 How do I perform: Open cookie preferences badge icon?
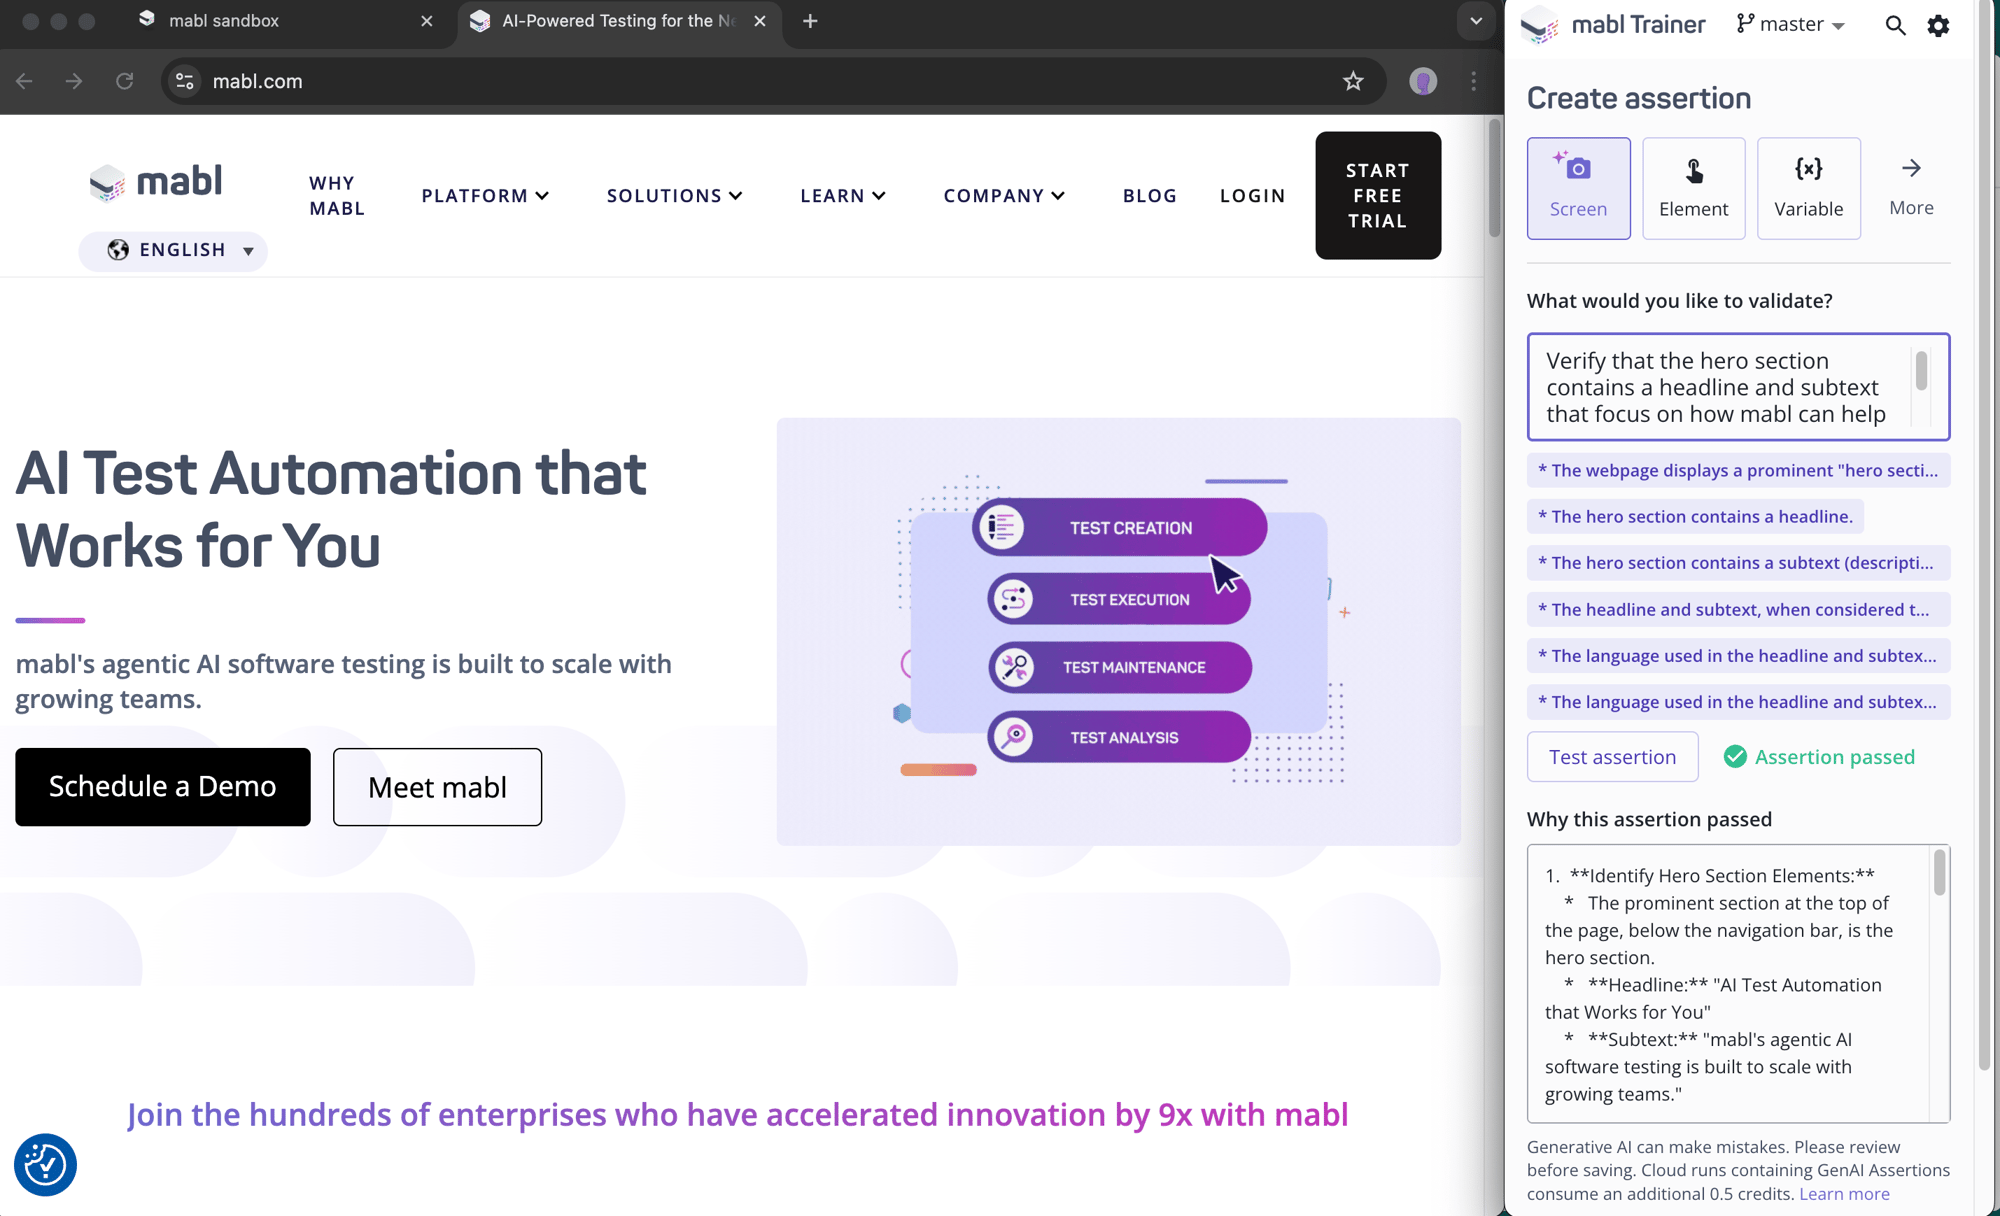click(45, 1164)
